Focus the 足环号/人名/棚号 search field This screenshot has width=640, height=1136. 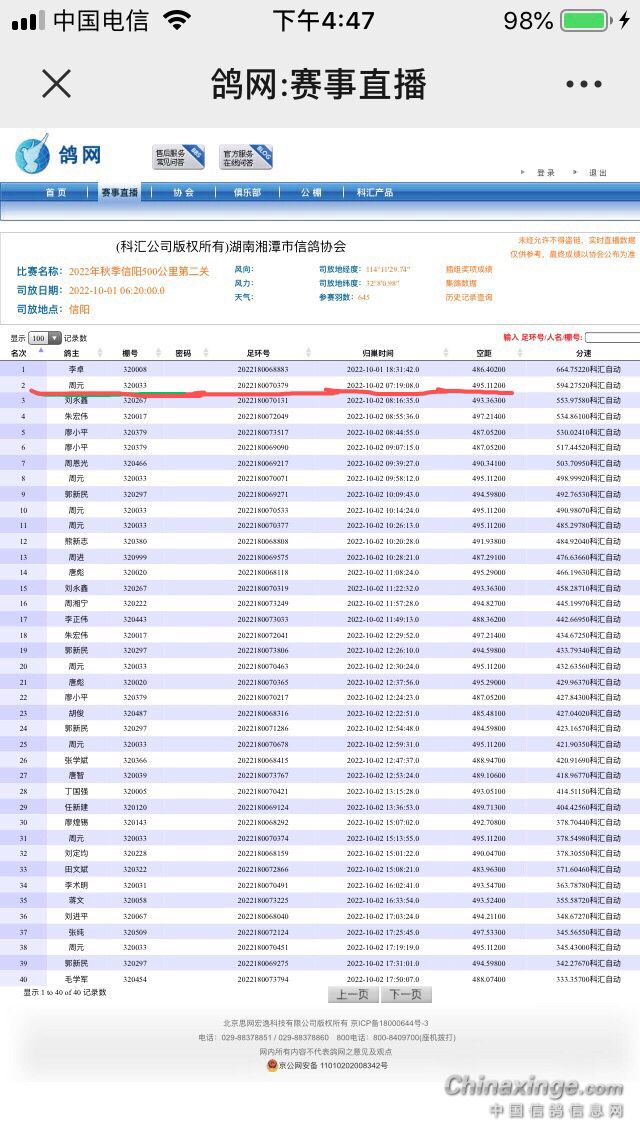(611, 338)
